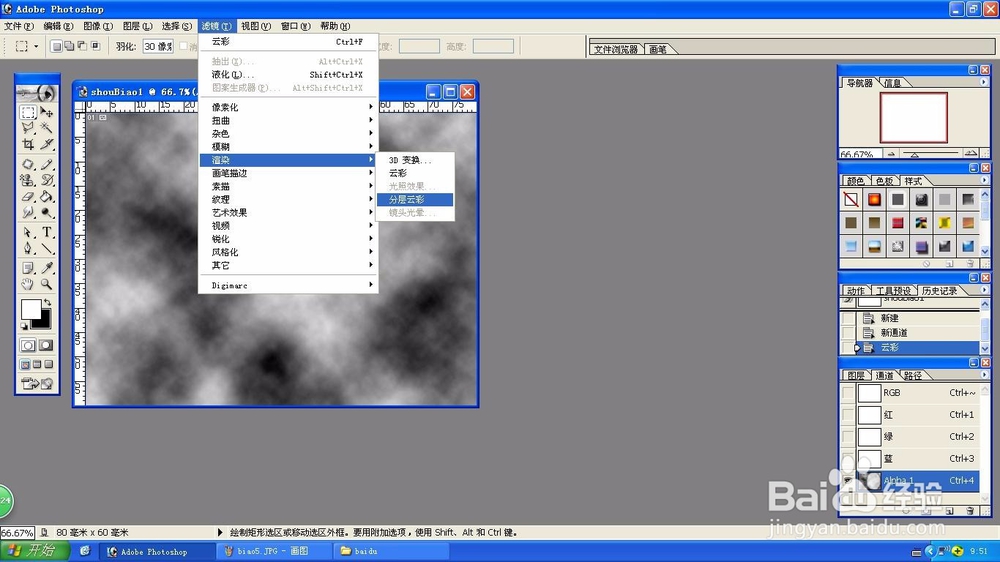Image resolution: width=1000 pixels, height=562 pixels.
Task: Click trash icon in Styles panel
Action: [x=970, y=263]
